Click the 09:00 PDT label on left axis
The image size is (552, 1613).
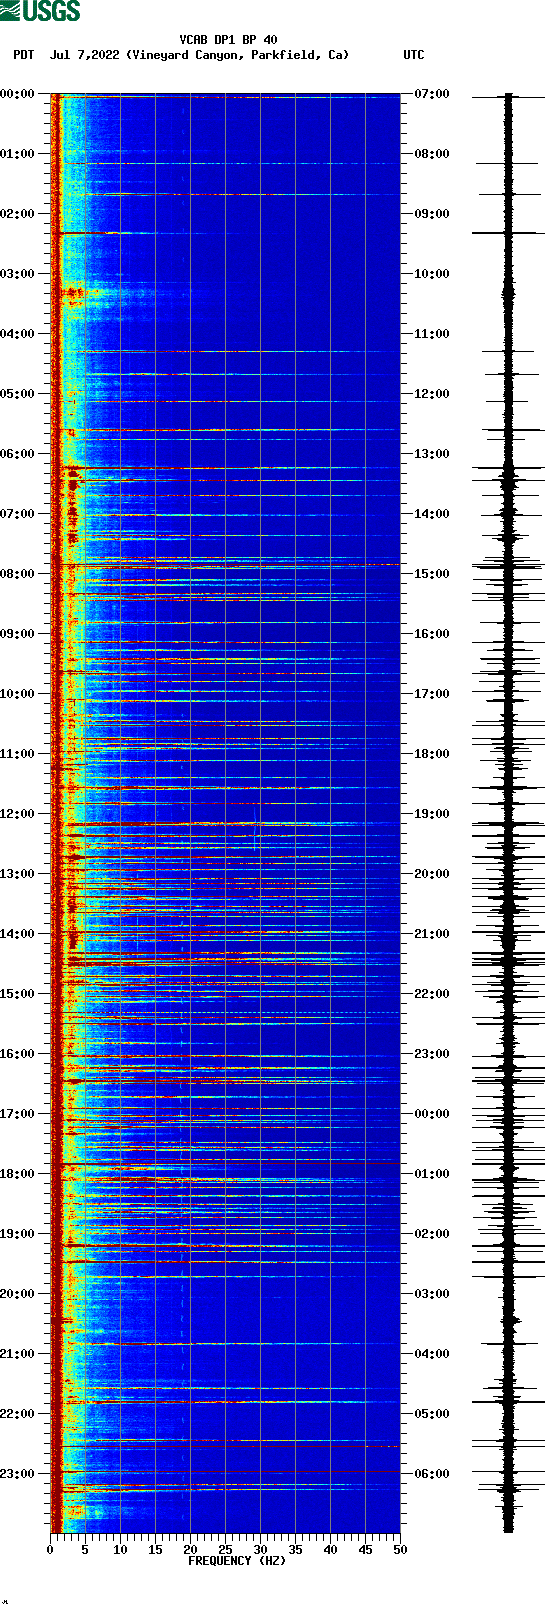coord(17,634)
